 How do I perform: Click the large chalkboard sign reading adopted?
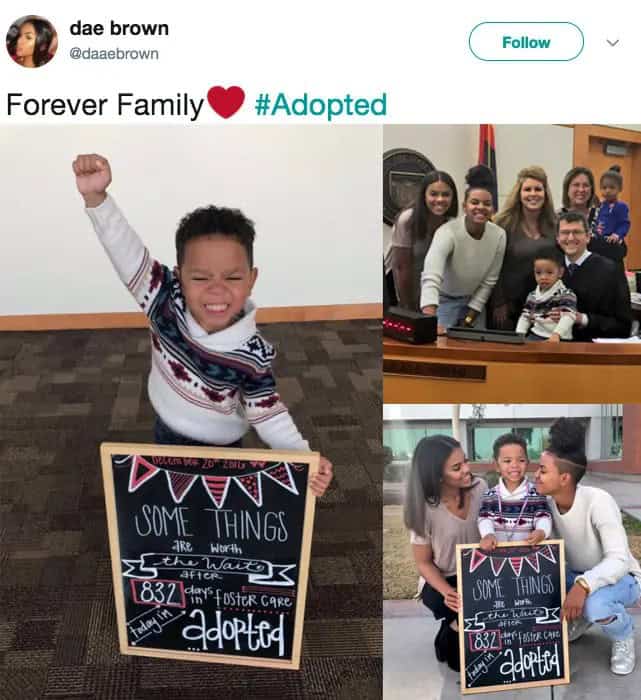[x=210, y=555]
